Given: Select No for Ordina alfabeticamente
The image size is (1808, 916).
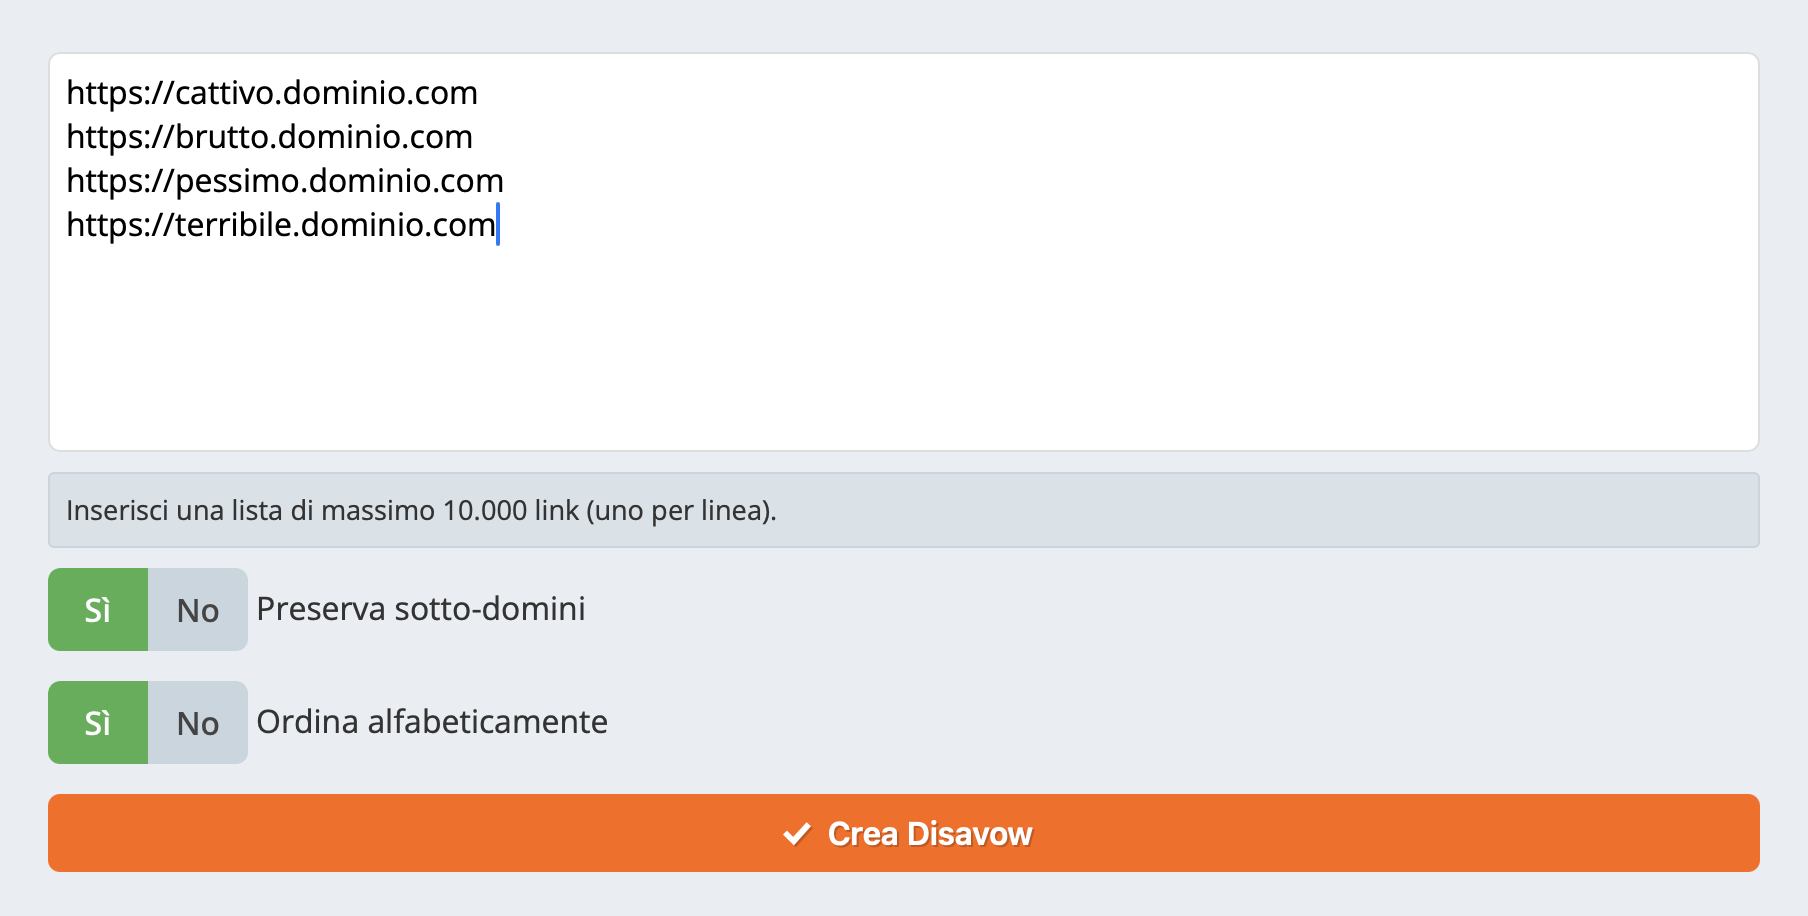Looking at the screenshot, I should [198, 723].
